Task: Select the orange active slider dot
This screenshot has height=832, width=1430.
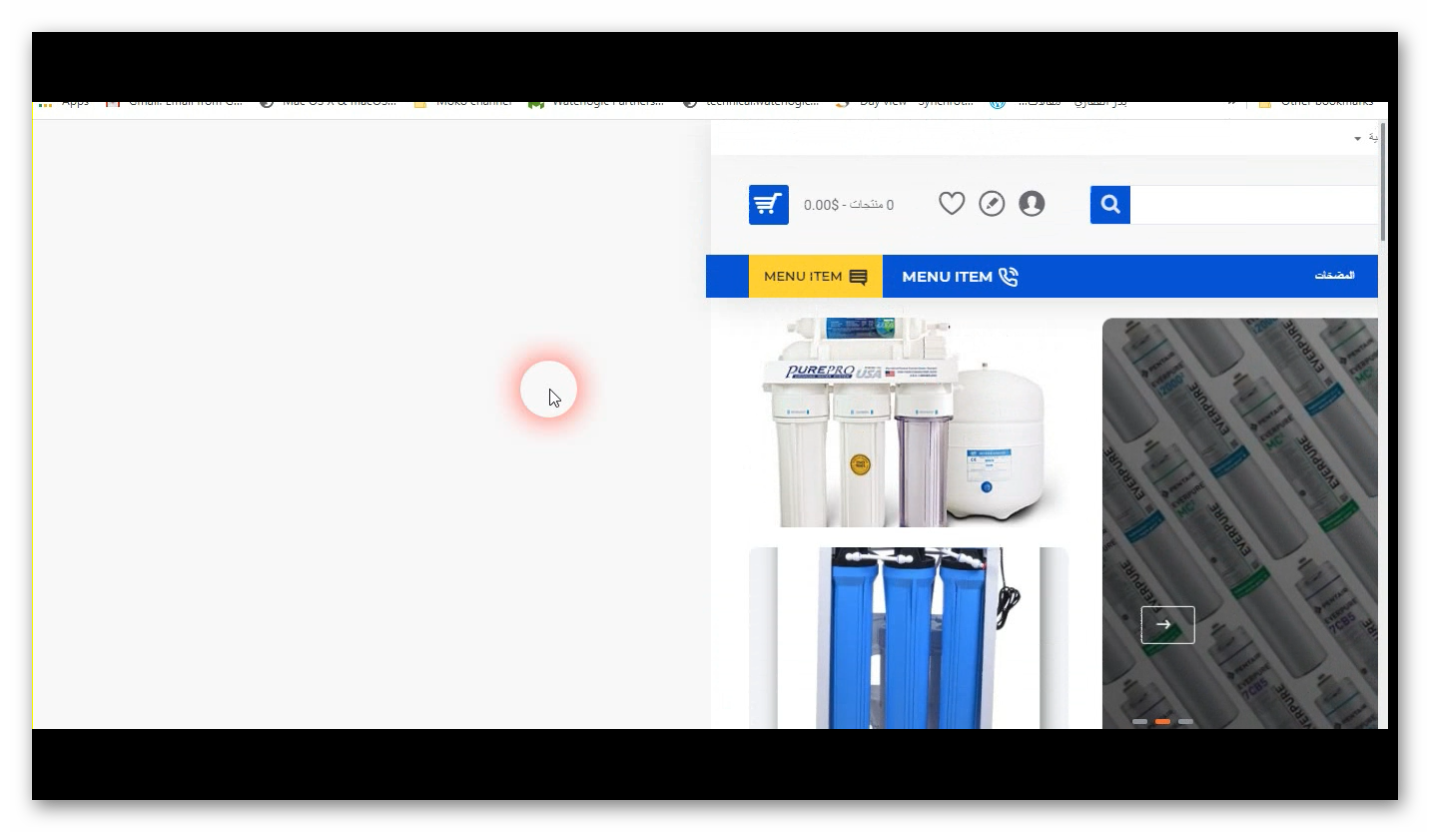Action: point(1163,721)
